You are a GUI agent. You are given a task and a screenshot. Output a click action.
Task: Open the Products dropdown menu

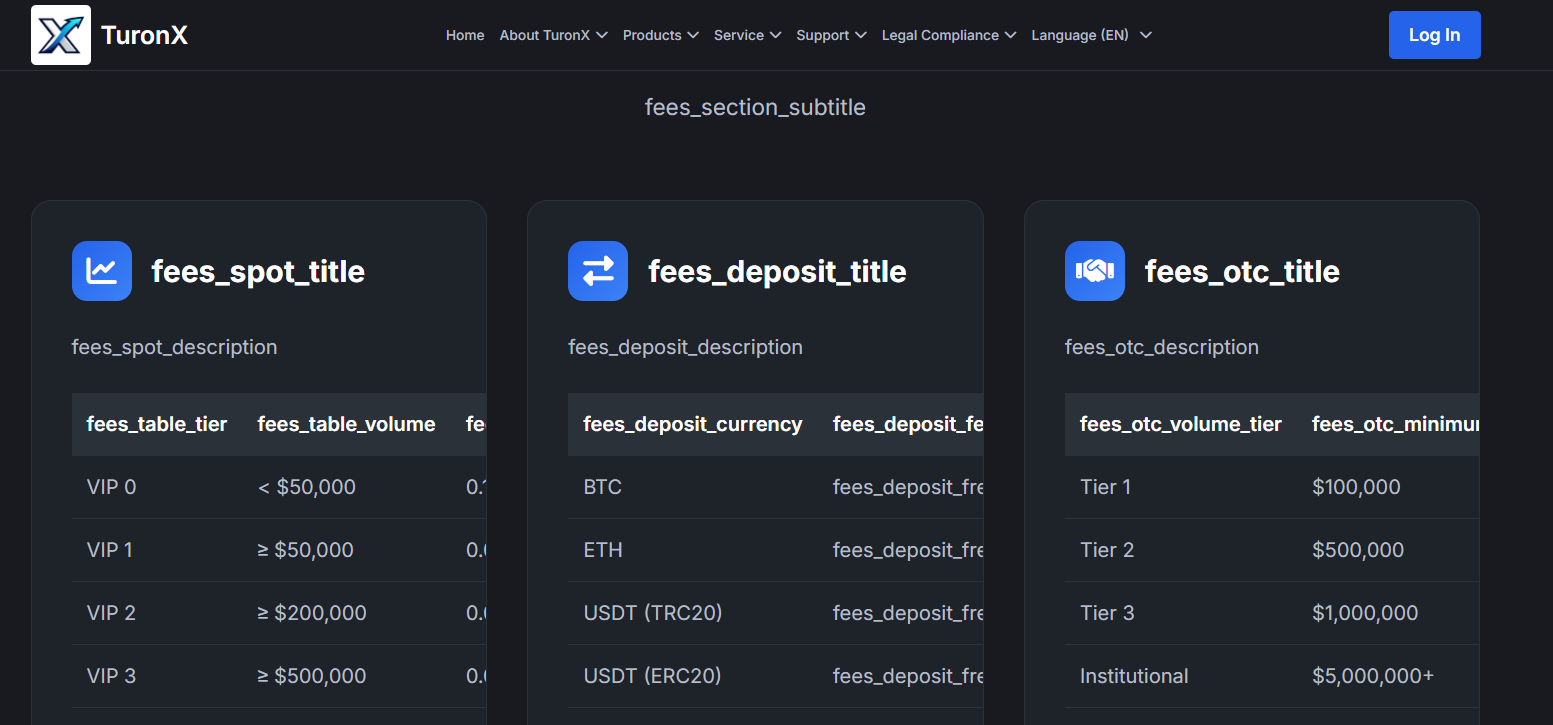pos(660,35)
